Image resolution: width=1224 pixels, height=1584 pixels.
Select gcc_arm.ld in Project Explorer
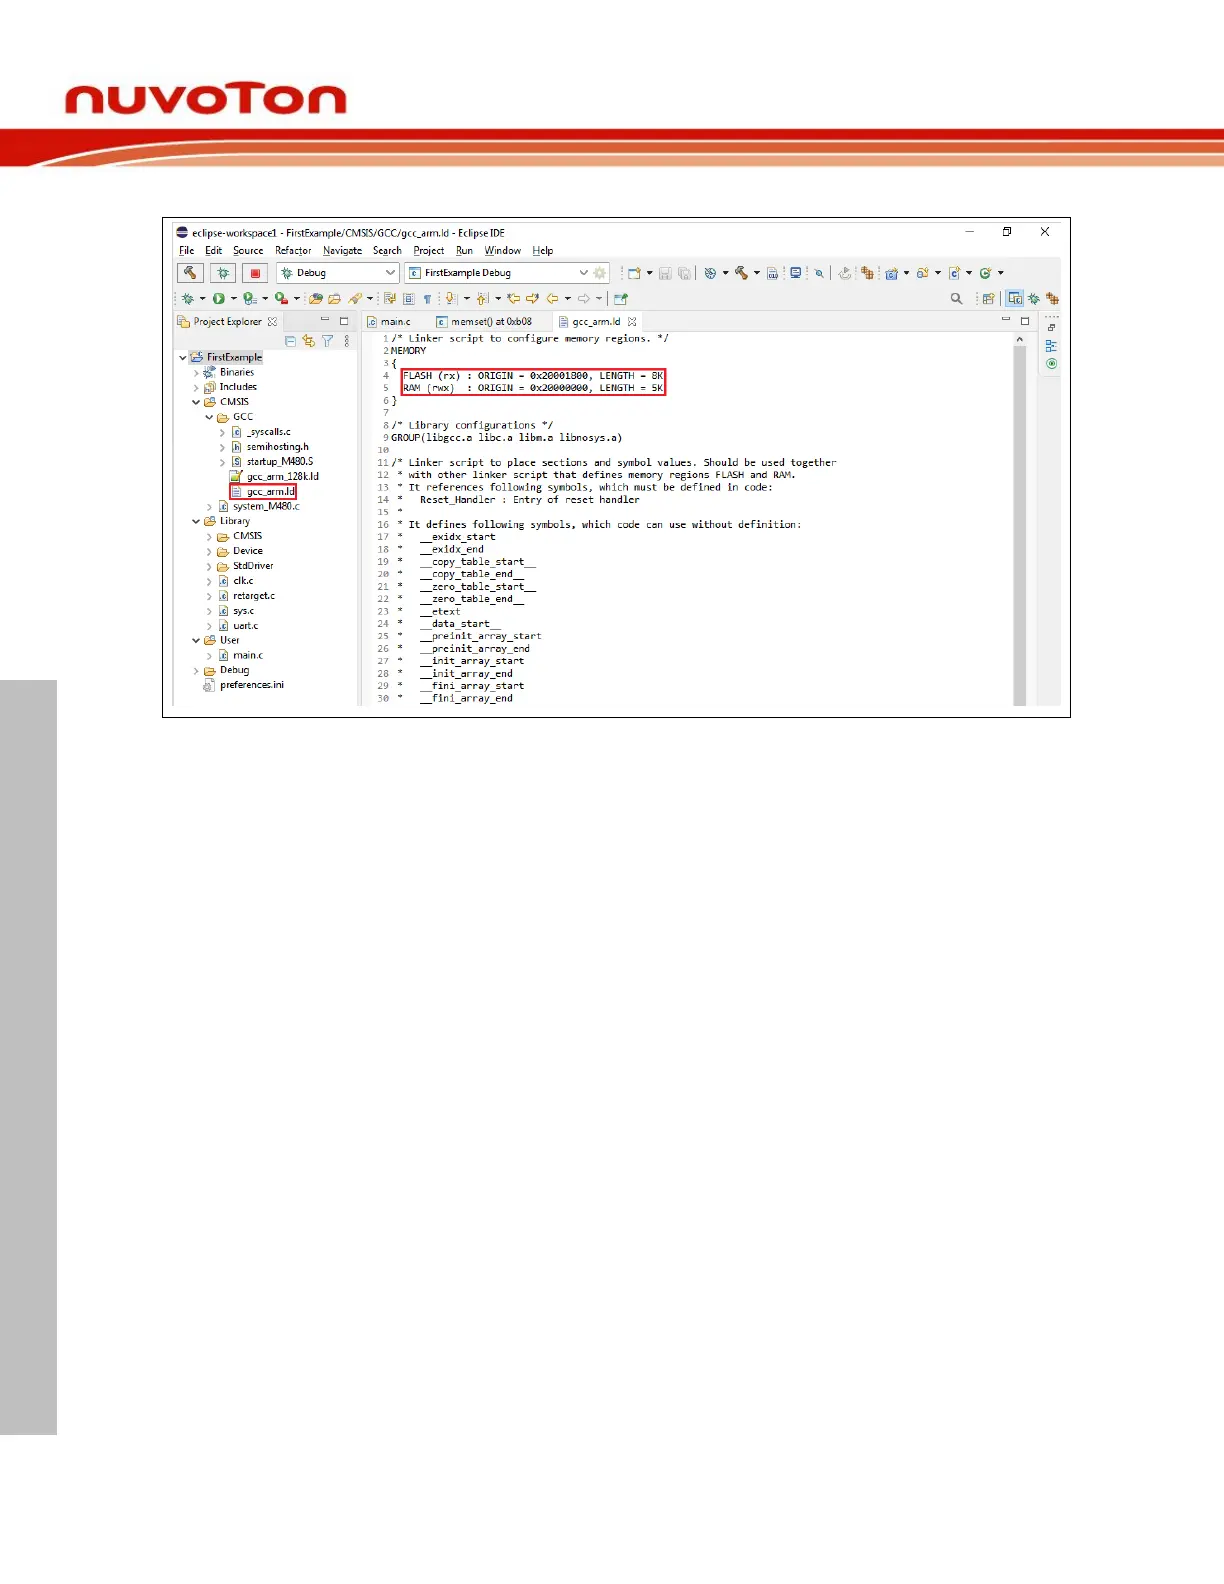tap(270, 492)
